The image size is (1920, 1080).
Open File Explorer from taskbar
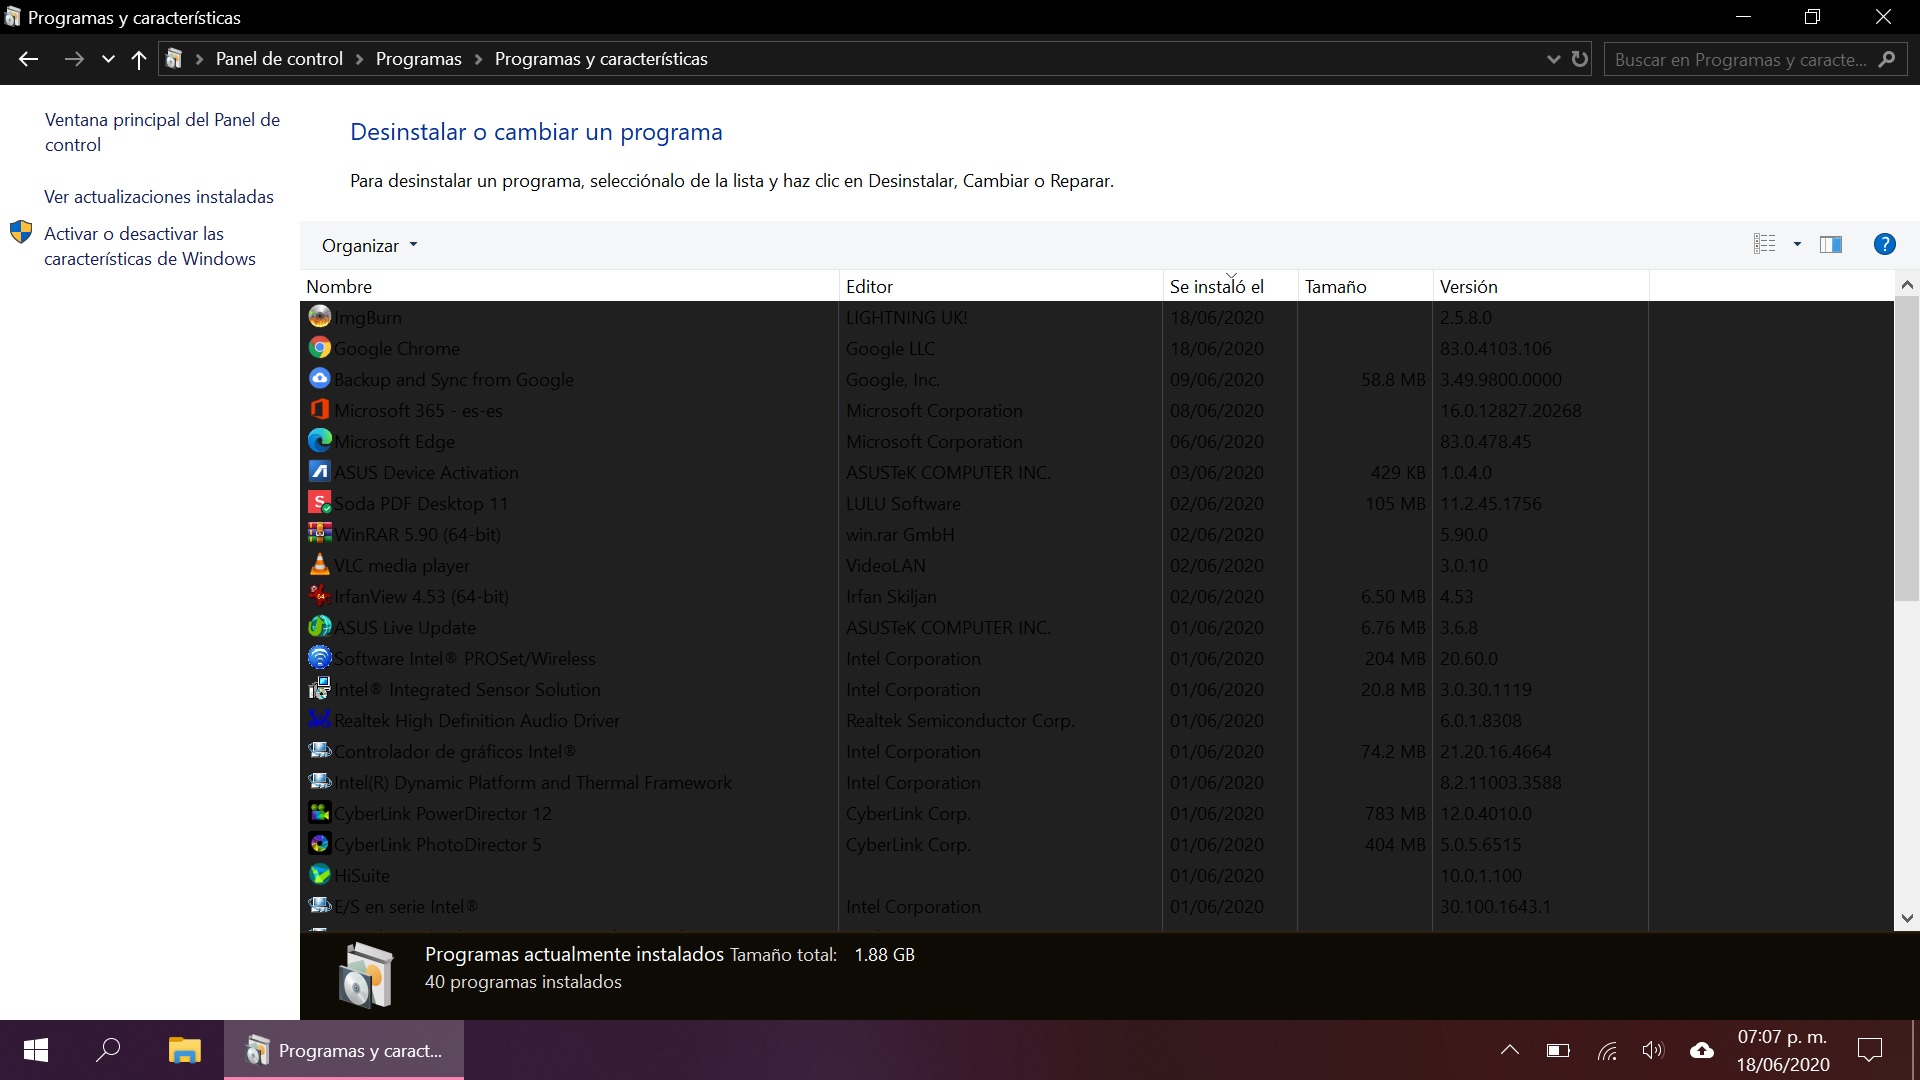[184, 1050]
